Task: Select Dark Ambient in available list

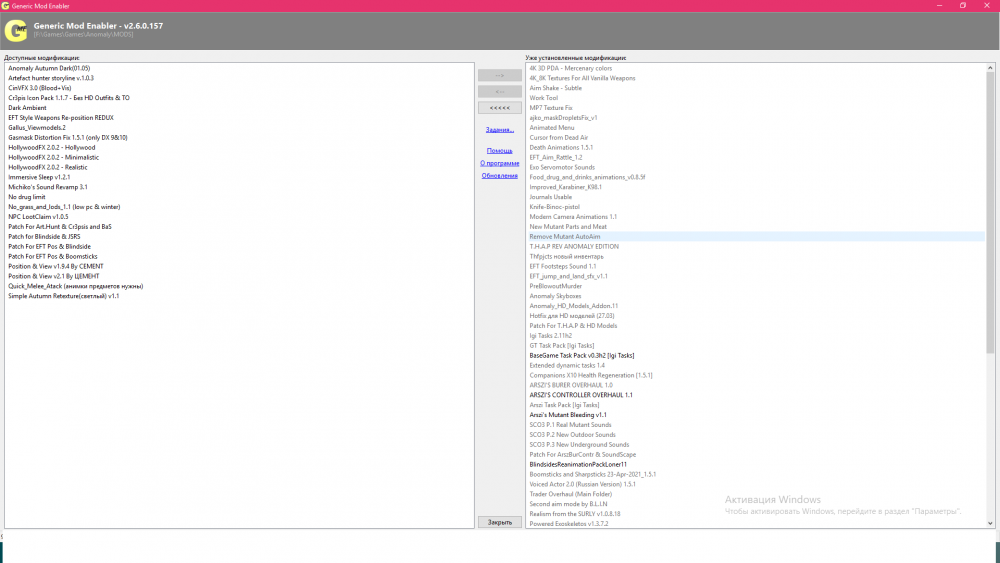Action: pyautogui.click(x=28, y=108)
